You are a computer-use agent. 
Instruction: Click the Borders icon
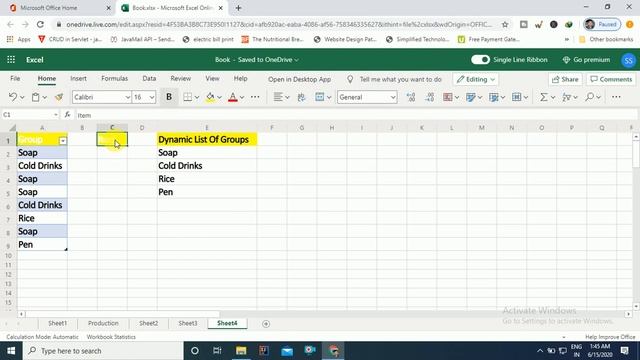pos(187,97)
